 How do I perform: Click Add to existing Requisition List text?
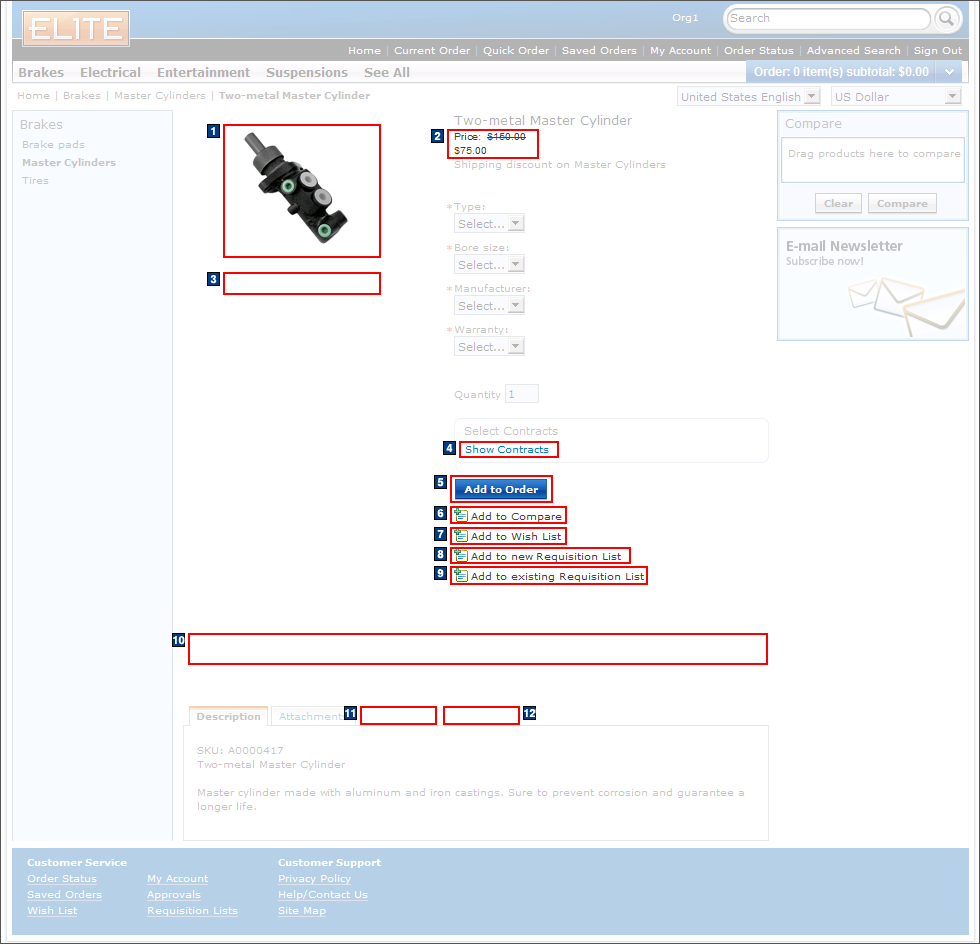tap(558, 576)
